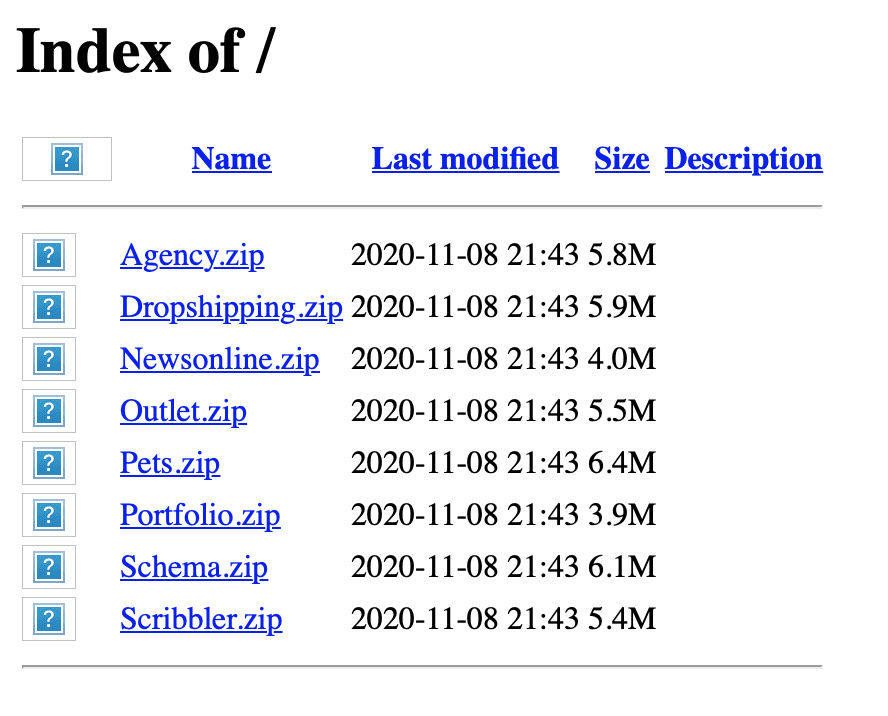Image resolution: width=888 pixels, height=716 pixels.
Task: Click the file icon beside Dropshipping.zip
Action: tap(49, 307)
